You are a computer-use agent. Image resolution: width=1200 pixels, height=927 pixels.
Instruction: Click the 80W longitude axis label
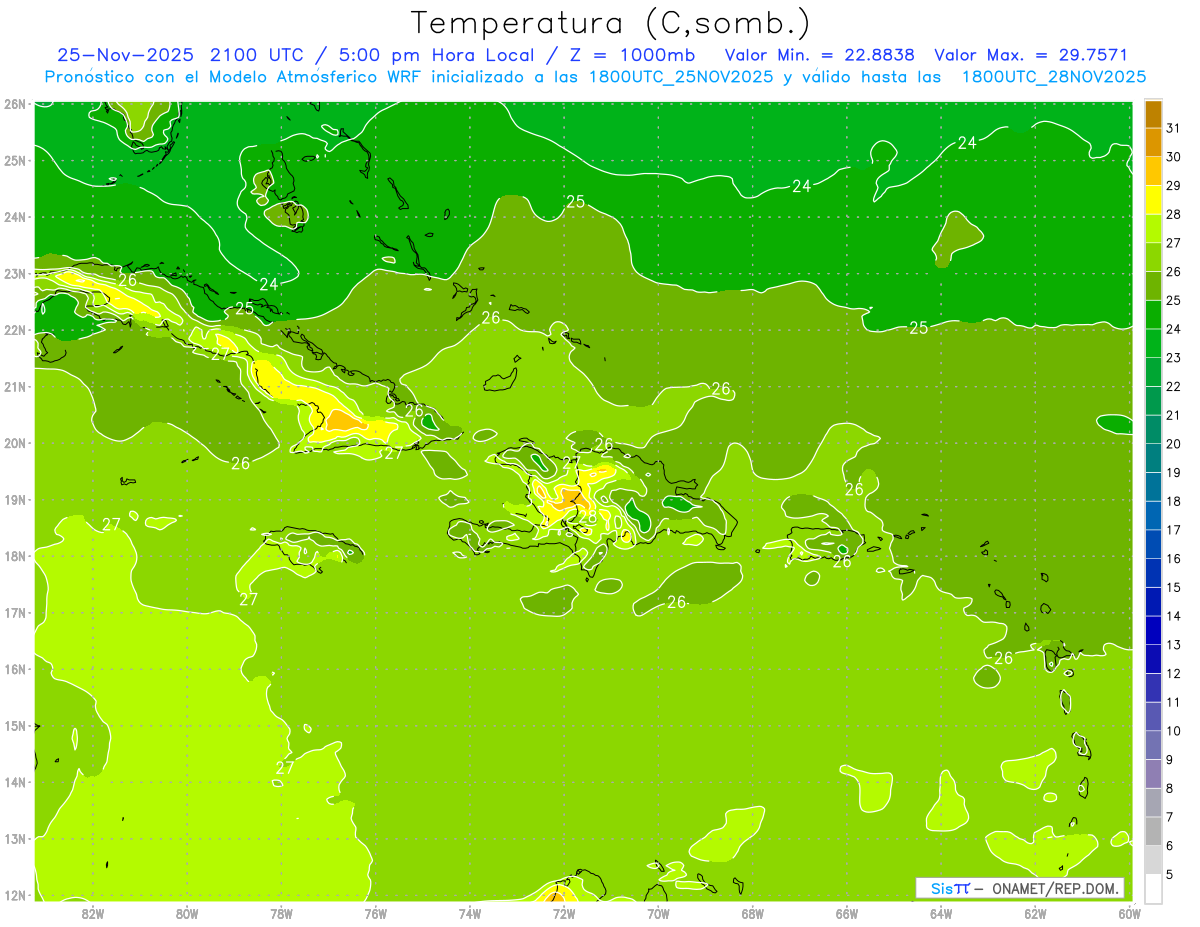click(187, 912)
